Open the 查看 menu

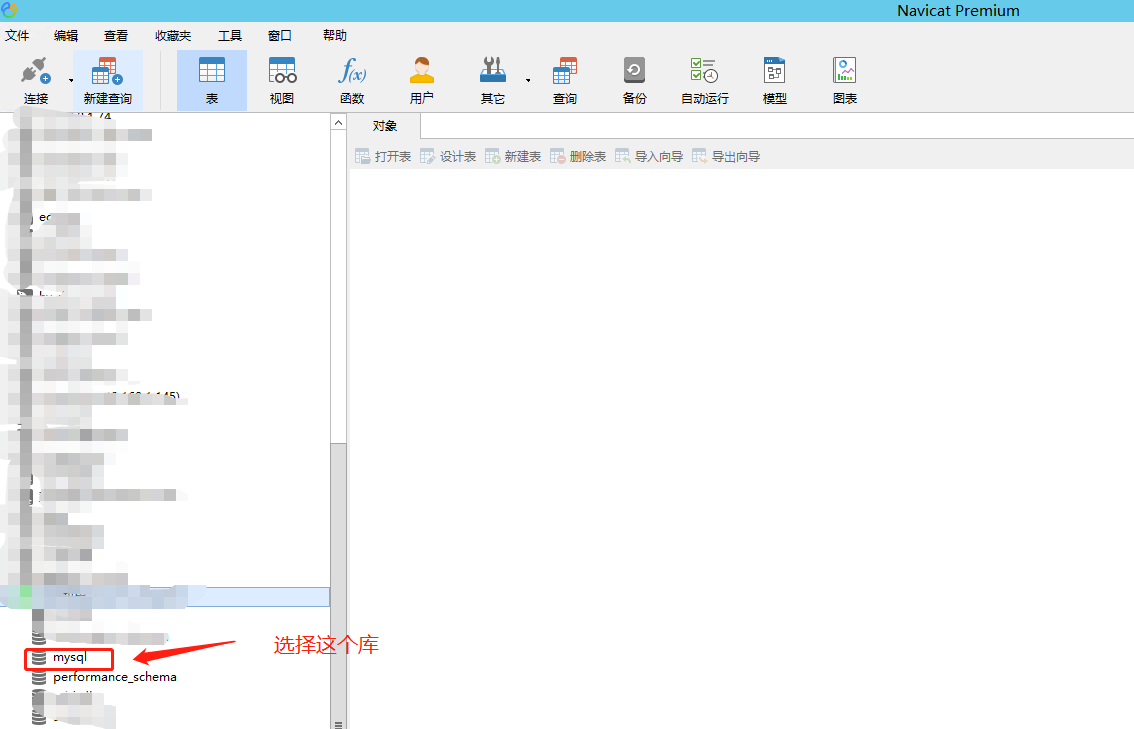[x=116, y=35]
